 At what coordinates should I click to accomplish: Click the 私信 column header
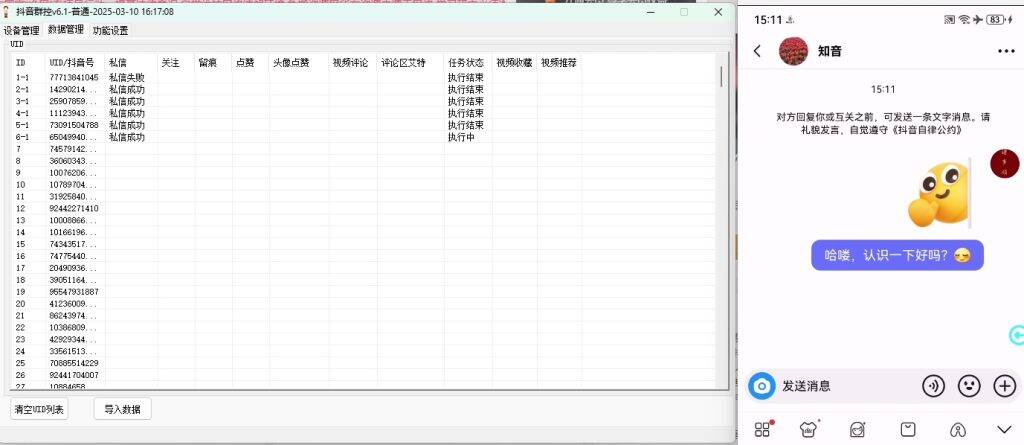point(118,62)
